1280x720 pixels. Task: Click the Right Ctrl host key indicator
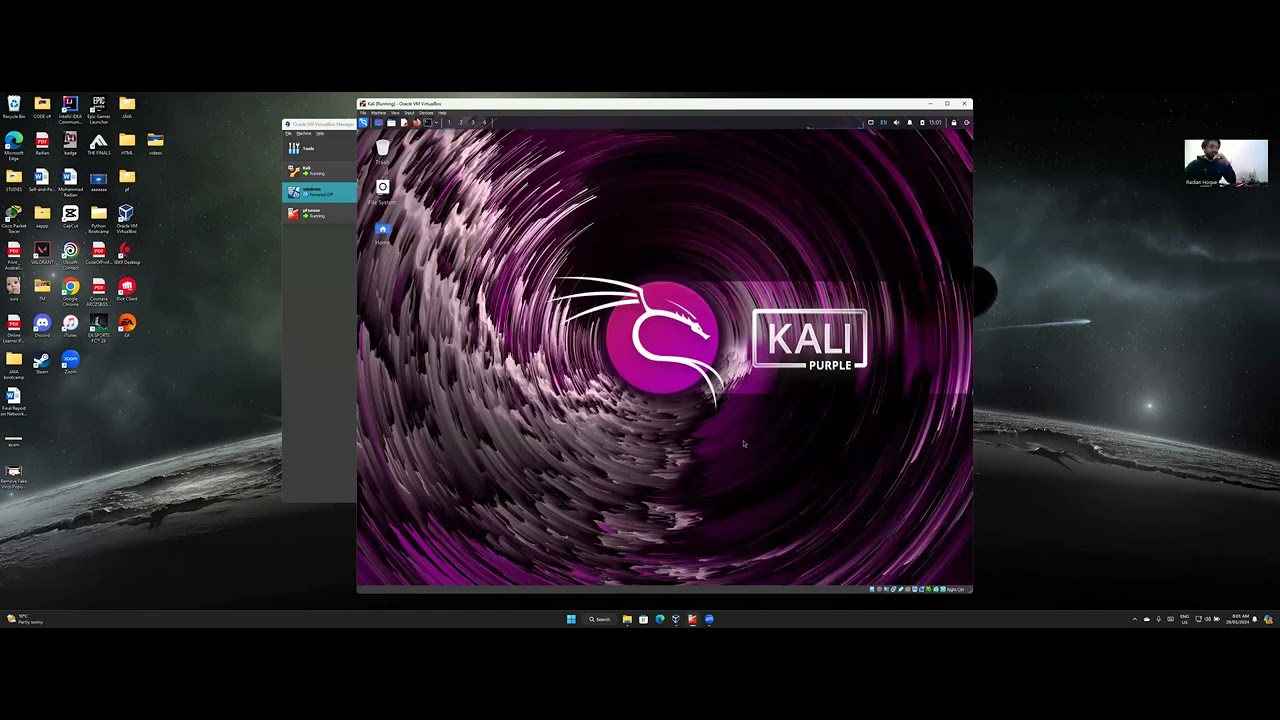[x=957, y=589]
